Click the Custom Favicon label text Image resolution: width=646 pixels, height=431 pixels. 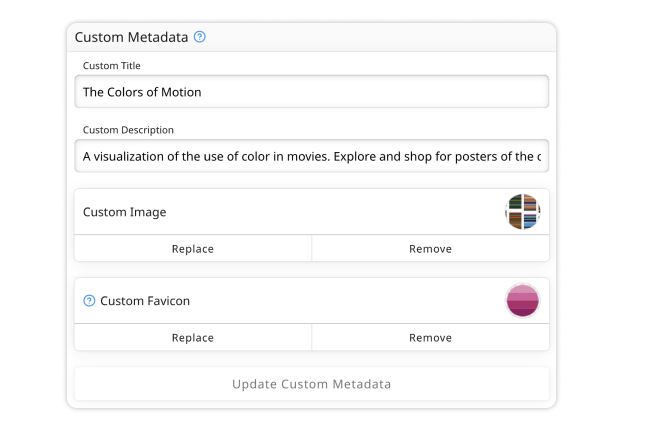click(x=145, y=301)
